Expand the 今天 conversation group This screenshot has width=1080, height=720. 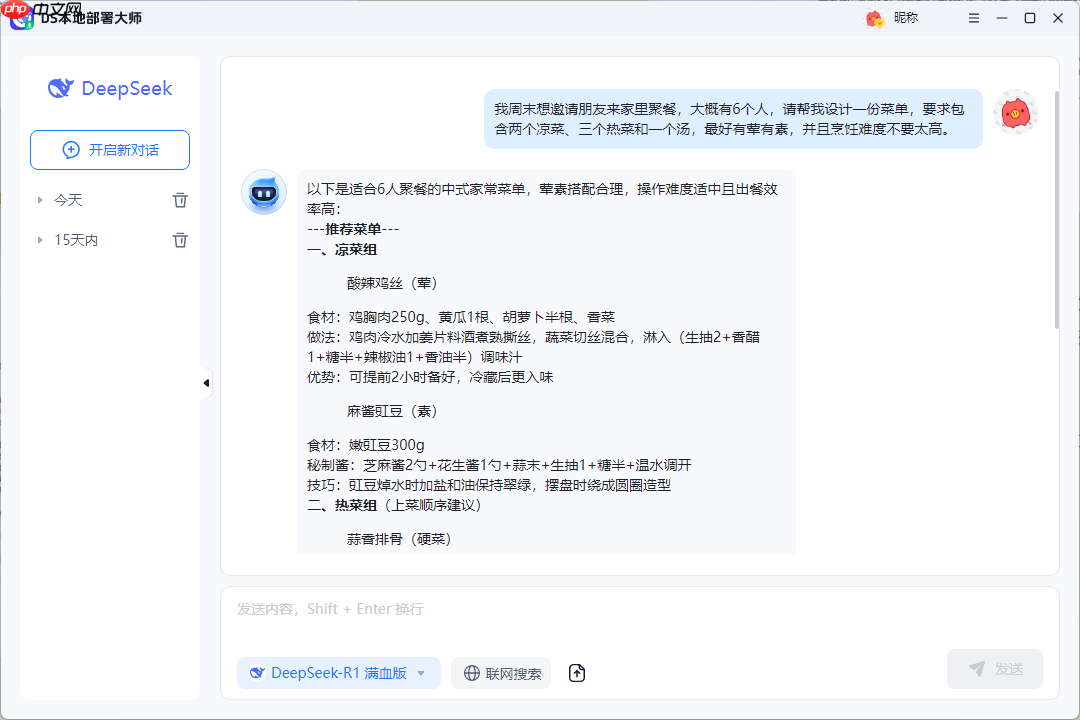[x=38, y=199]
